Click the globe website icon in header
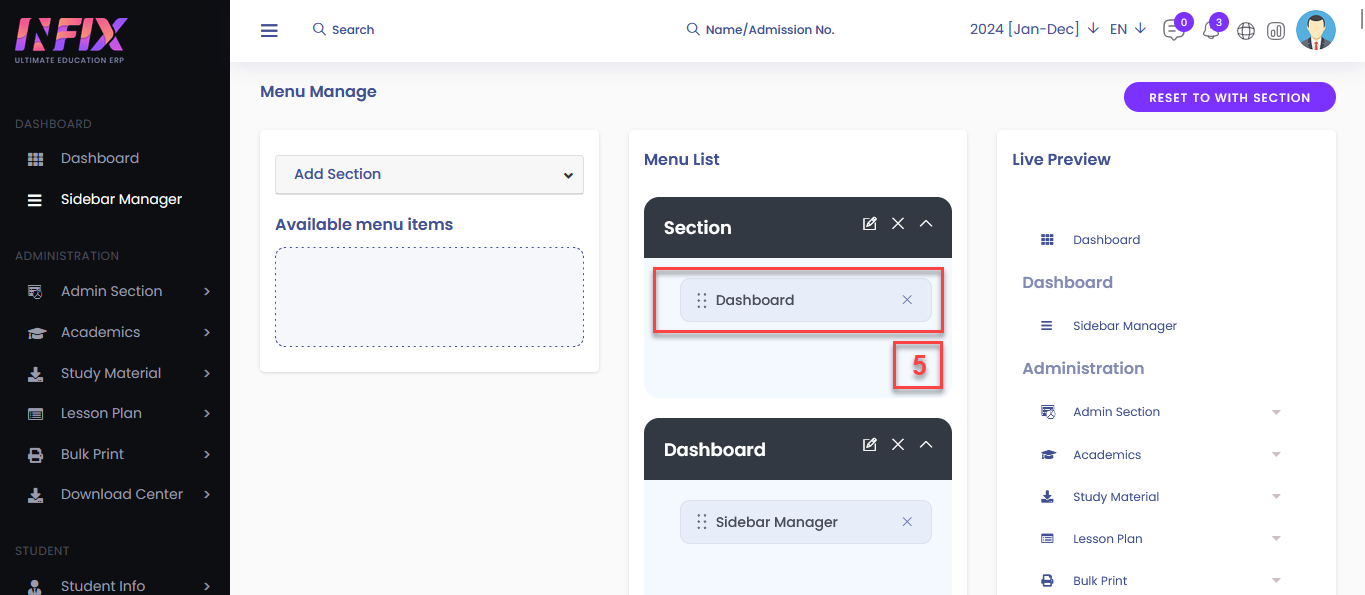 tap(1246, 31)
